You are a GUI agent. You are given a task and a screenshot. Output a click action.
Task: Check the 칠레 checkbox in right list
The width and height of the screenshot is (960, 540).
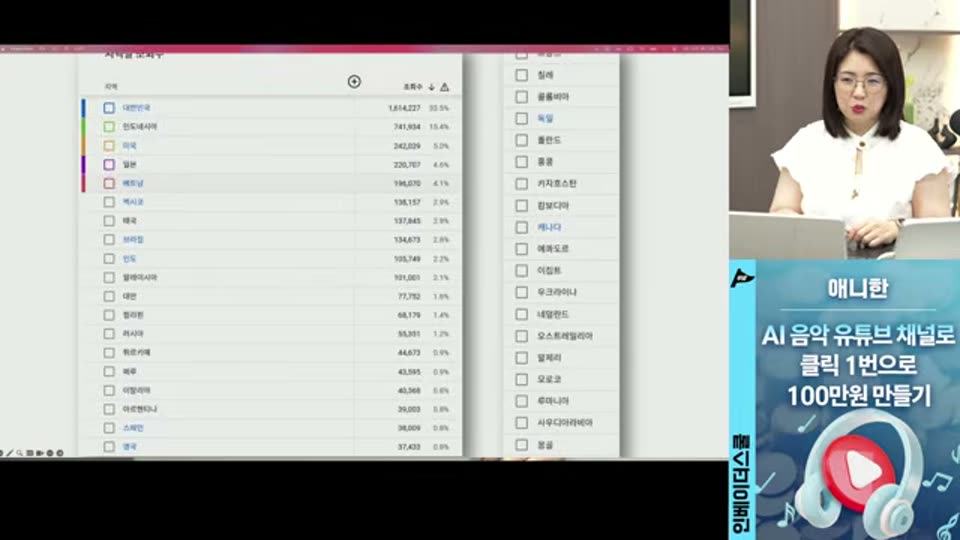coord(522,75)
